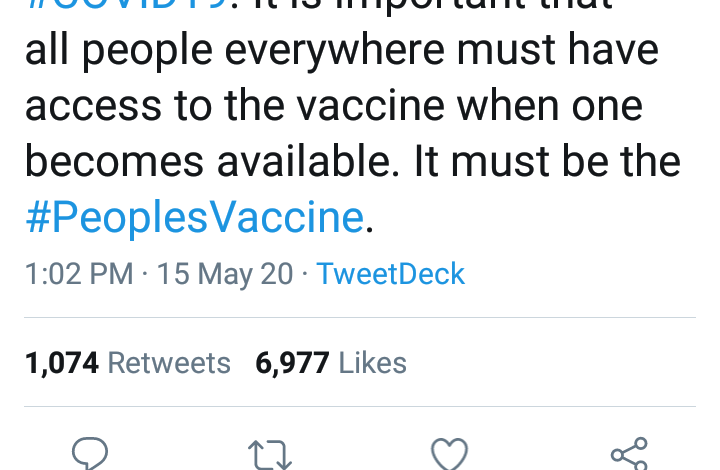This screenshot has height=470, width=720.
Task: Click the word "Likes" label
Action: 373,362
